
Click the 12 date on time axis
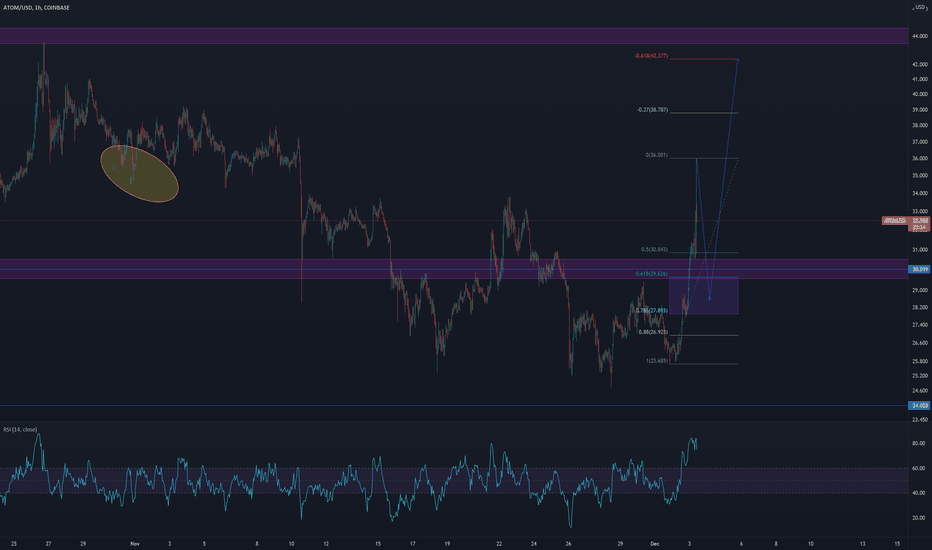326,543
